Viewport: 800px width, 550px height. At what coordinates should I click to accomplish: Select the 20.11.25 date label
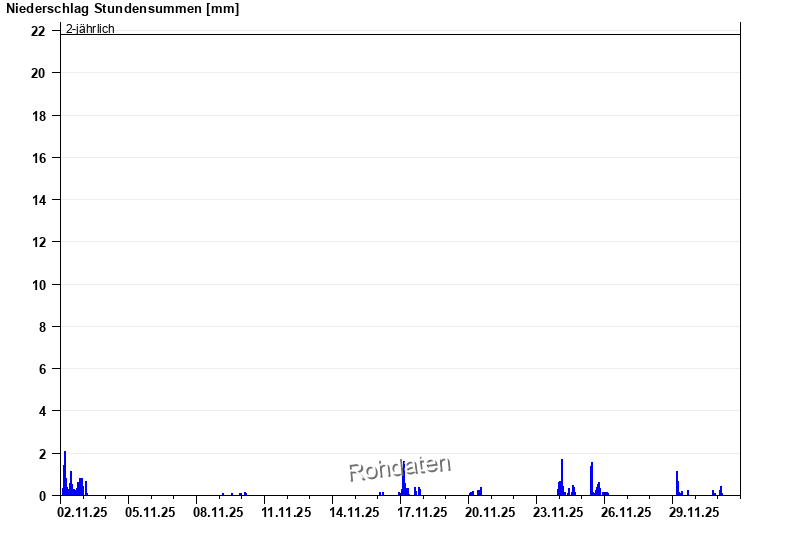pyautogui.click(x=490, y=512)
